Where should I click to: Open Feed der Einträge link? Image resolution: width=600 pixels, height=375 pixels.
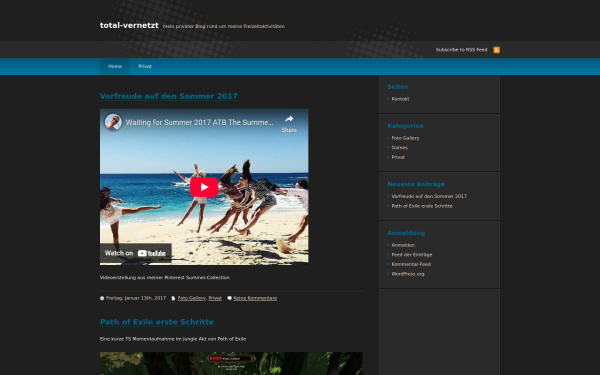[x=412, y=254]
